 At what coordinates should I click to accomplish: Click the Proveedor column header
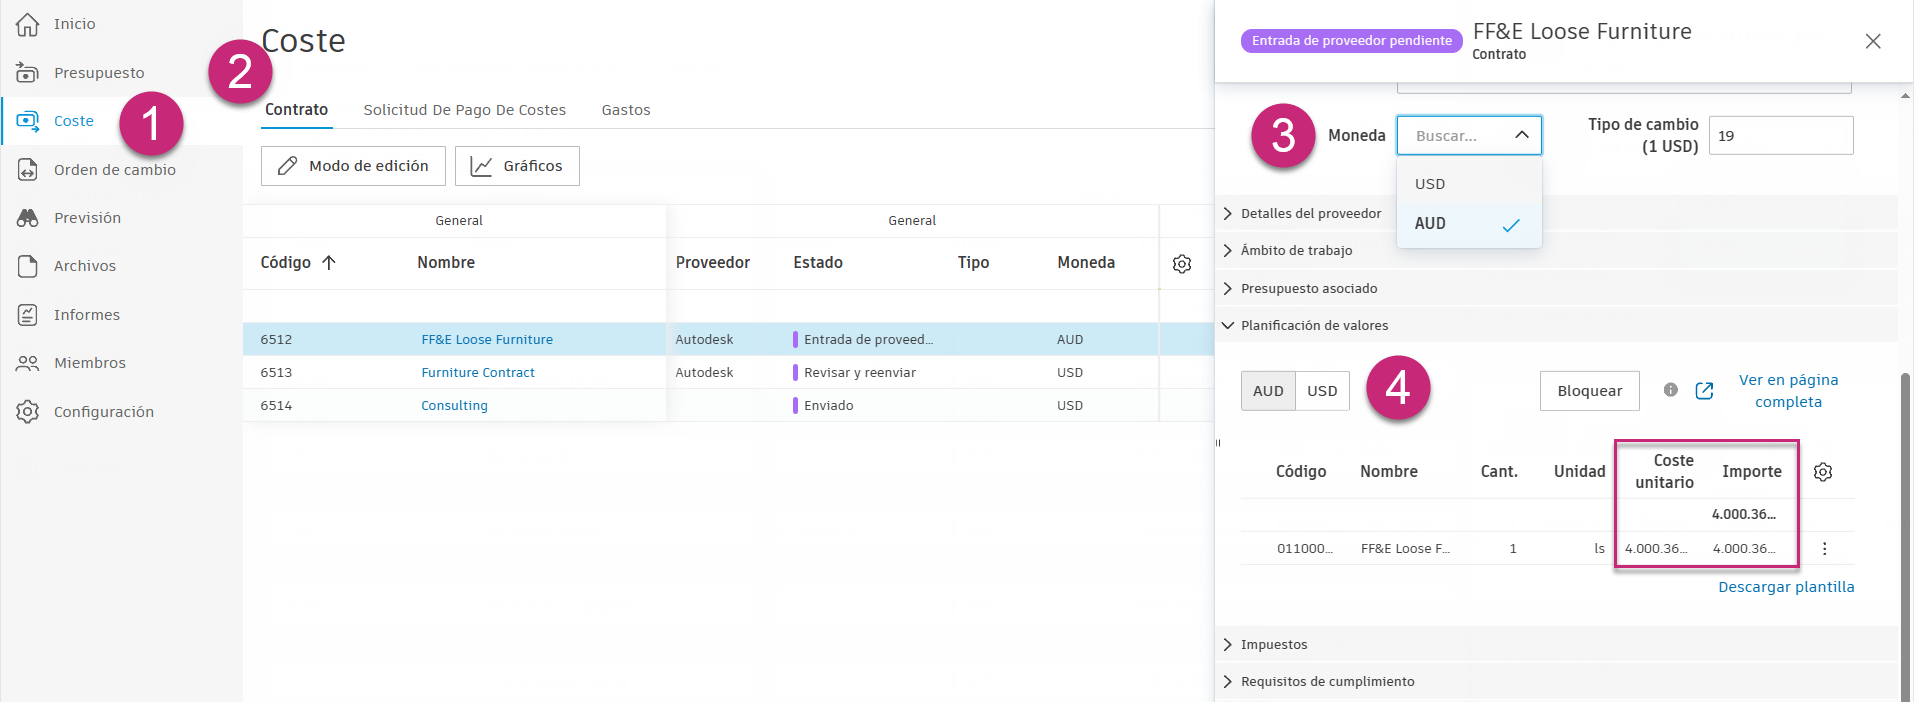(x=712, y=263)
